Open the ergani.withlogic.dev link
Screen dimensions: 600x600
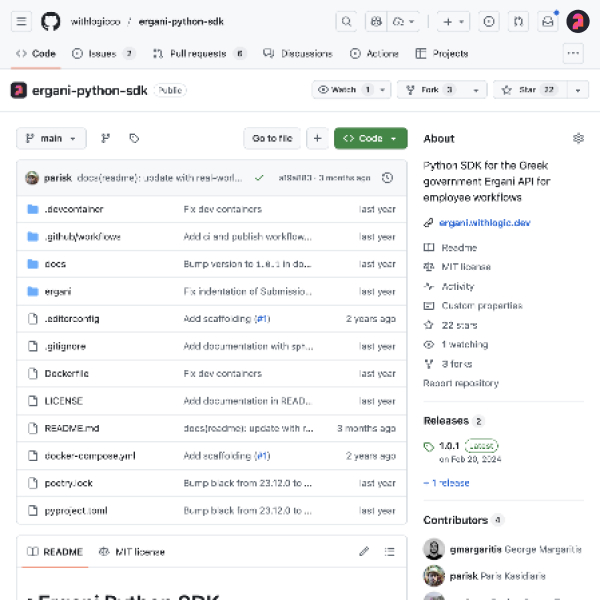pos(484,223)
